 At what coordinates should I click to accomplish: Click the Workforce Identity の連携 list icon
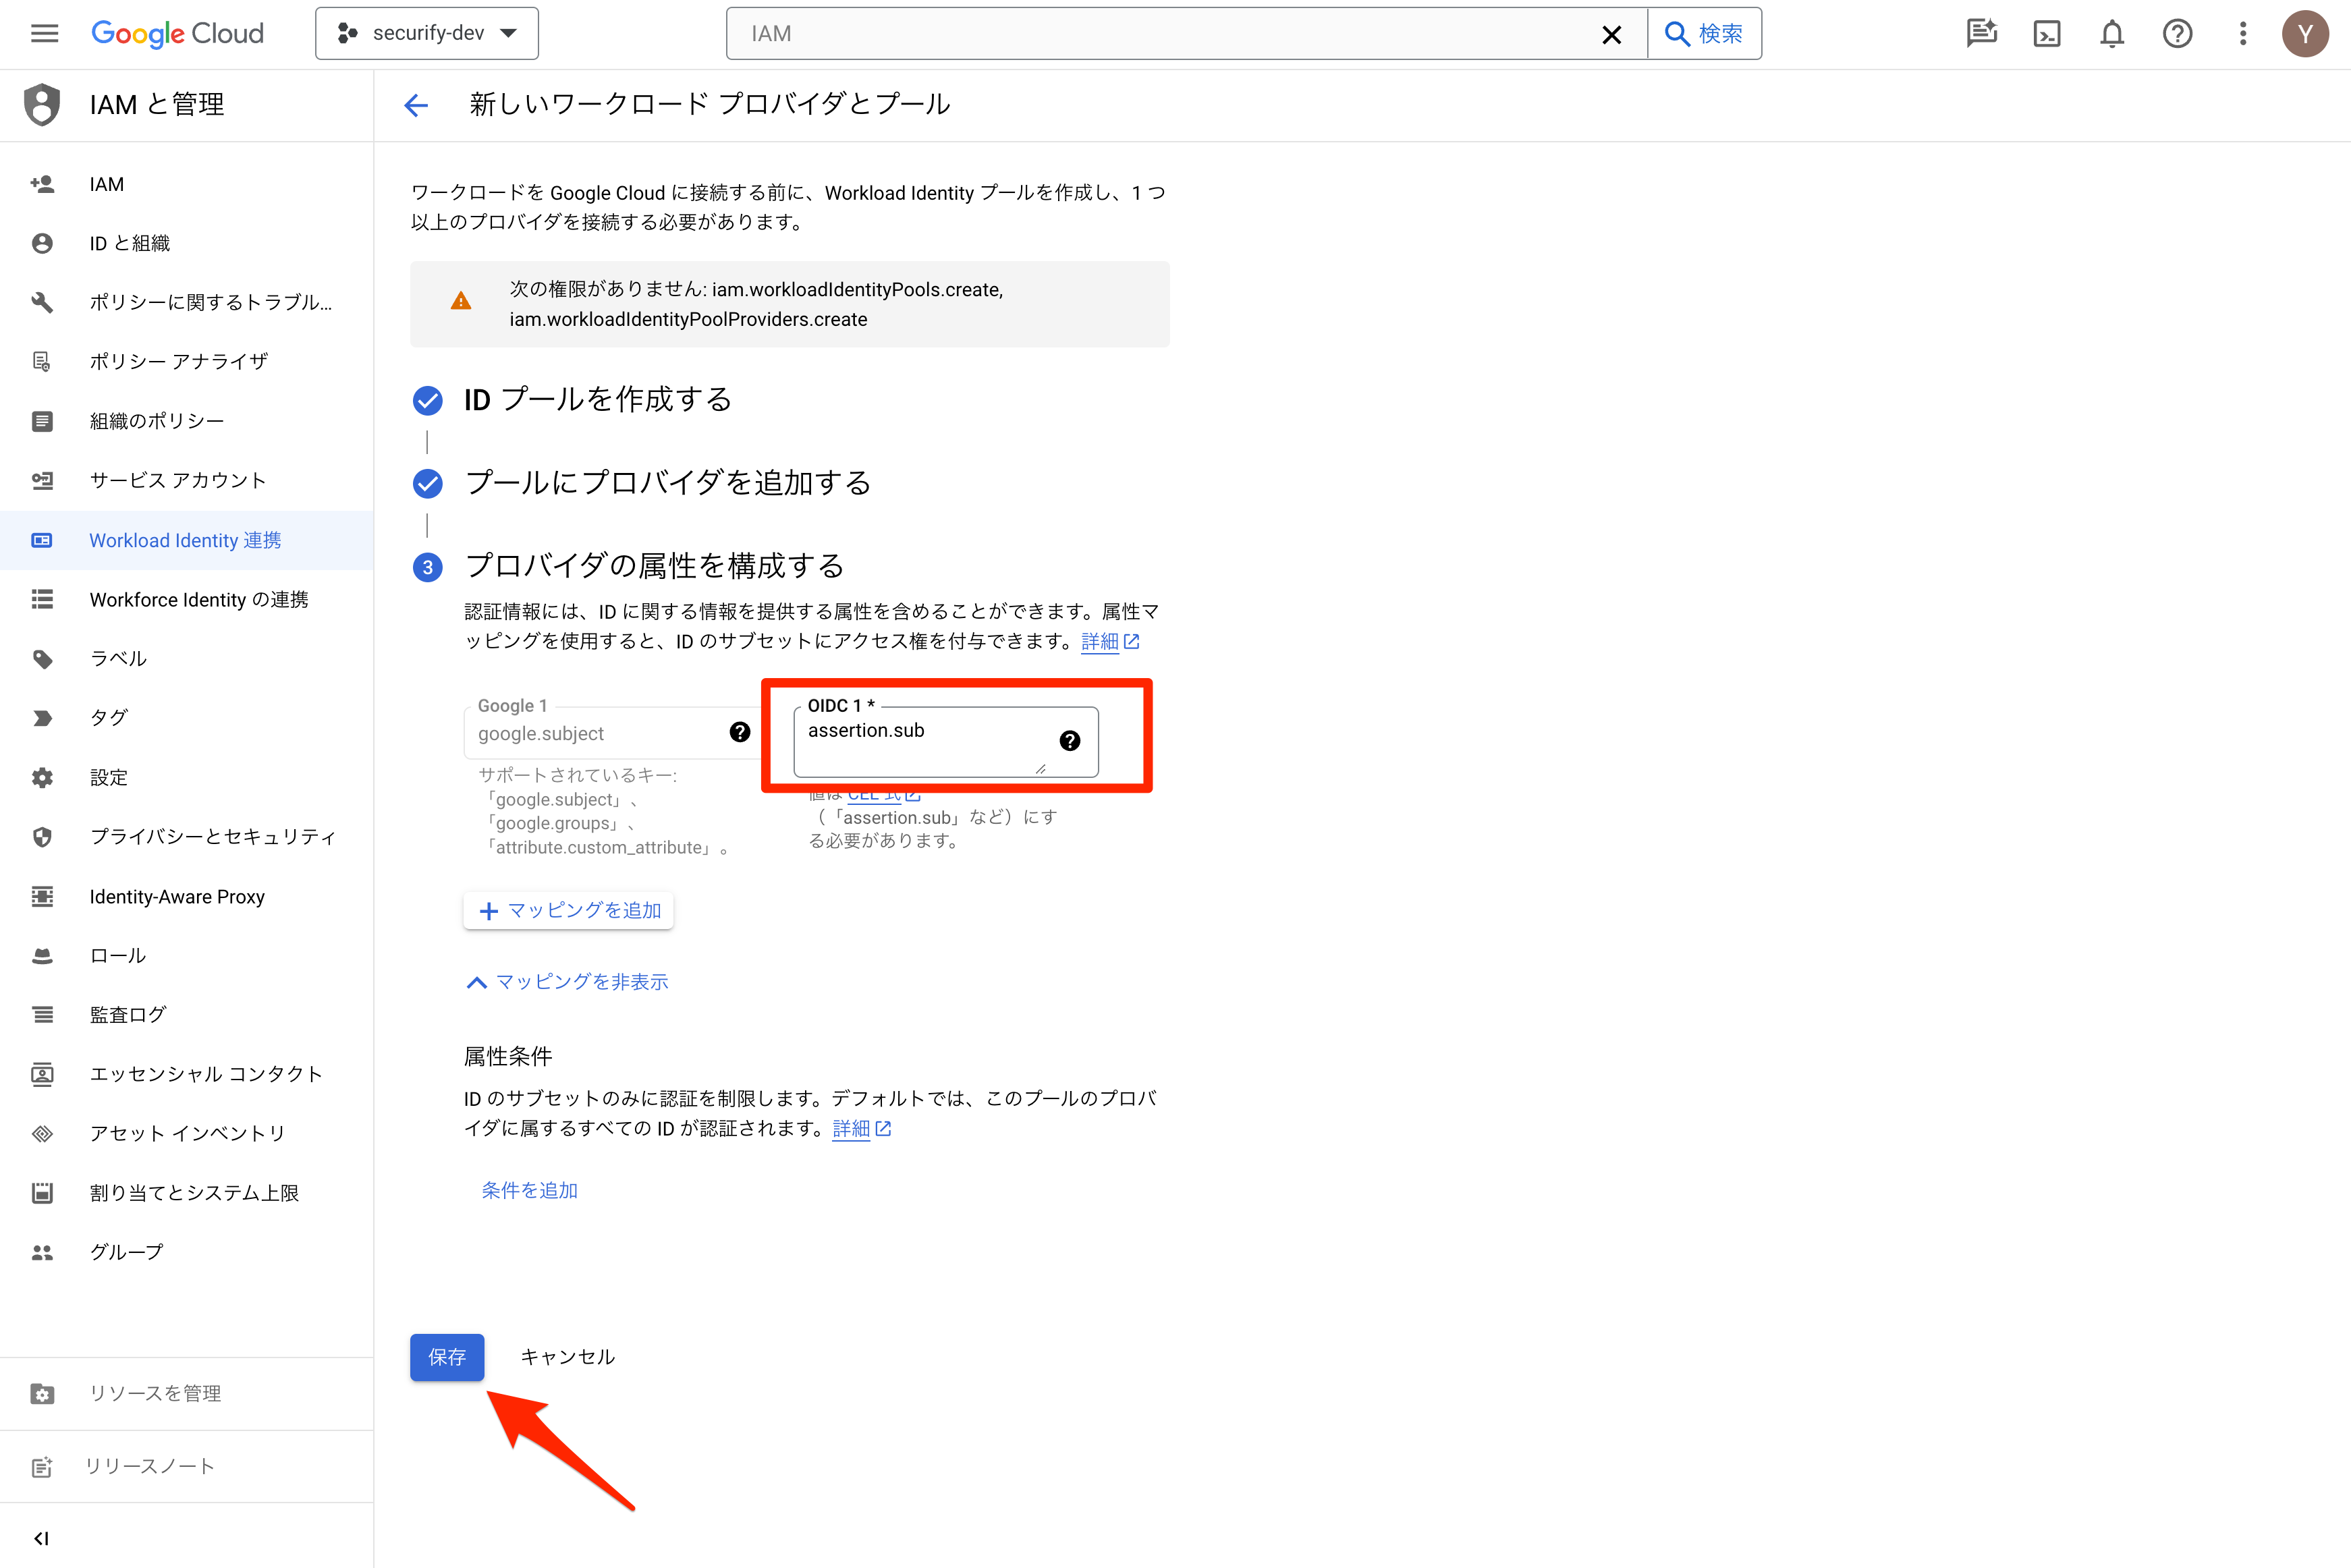[42, 599]
